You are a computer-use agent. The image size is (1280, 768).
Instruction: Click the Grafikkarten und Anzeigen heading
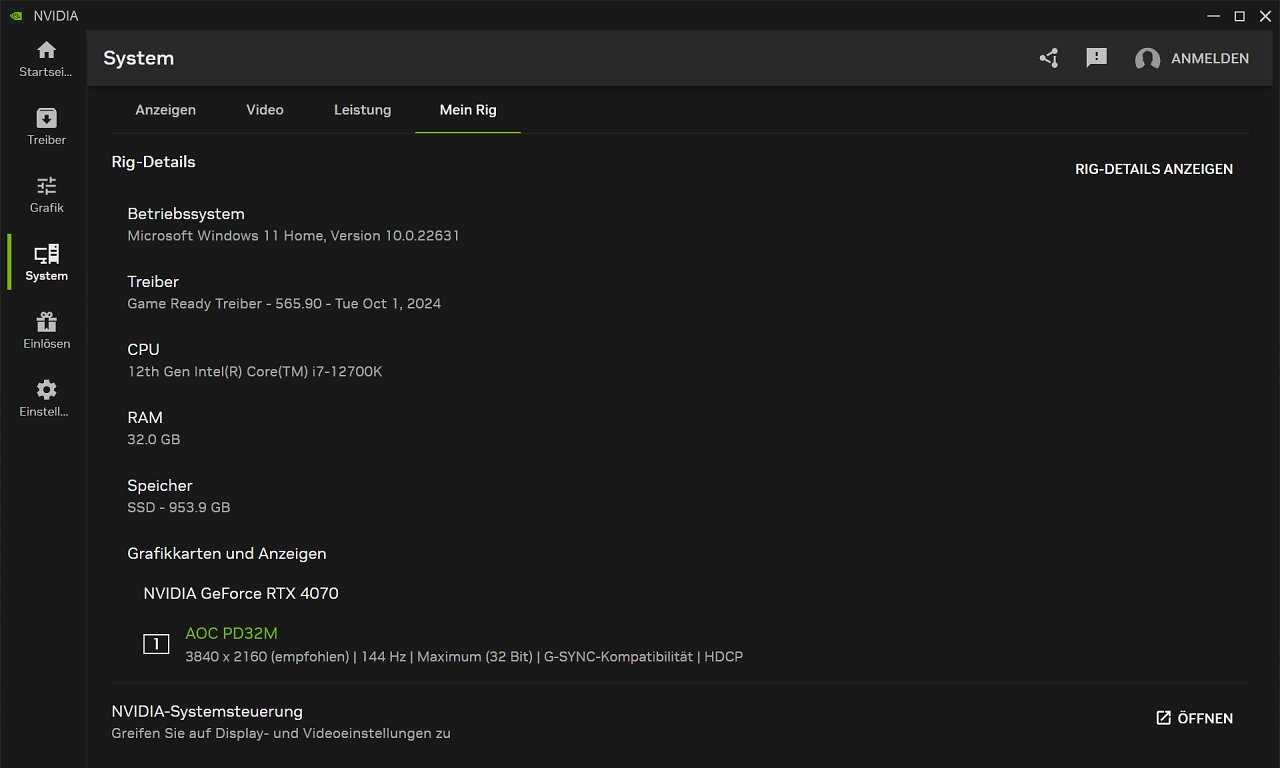coord(227,553)
